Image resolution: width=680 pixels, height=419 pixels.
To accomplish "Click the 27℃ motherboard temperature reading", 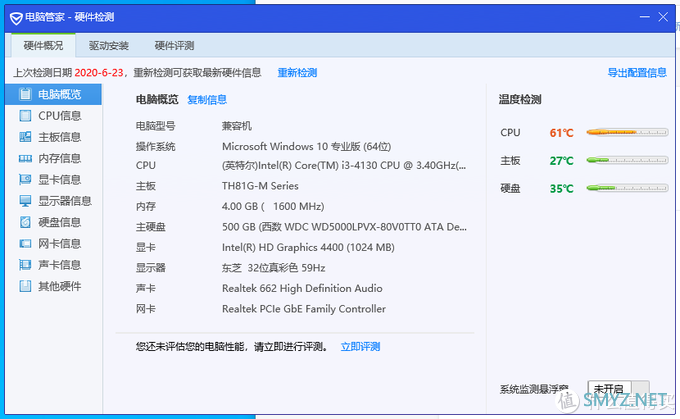I will tap(562, 161).
